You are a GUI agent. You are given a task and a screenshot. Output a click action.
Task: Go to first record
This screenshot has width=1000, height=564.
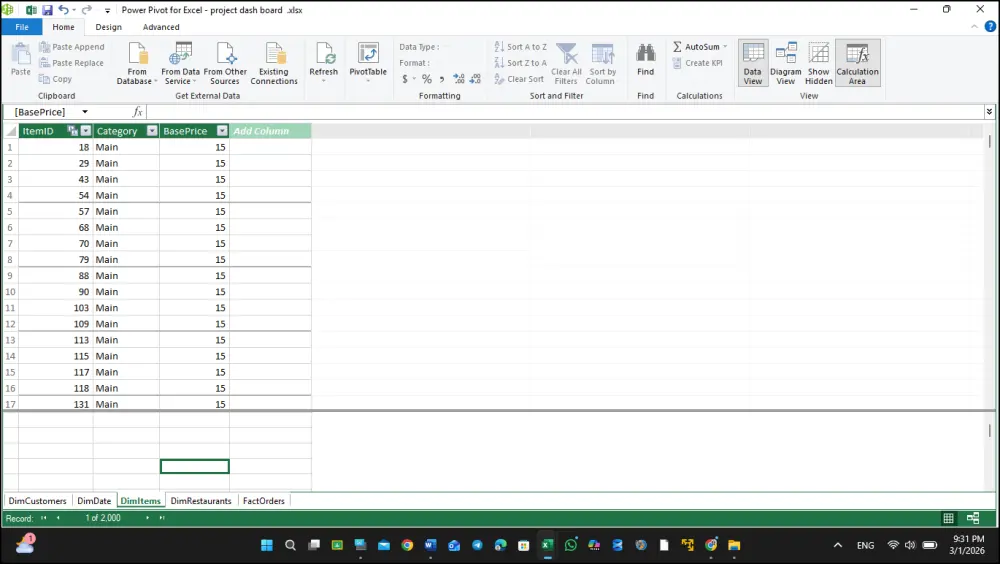pos(43,518)
